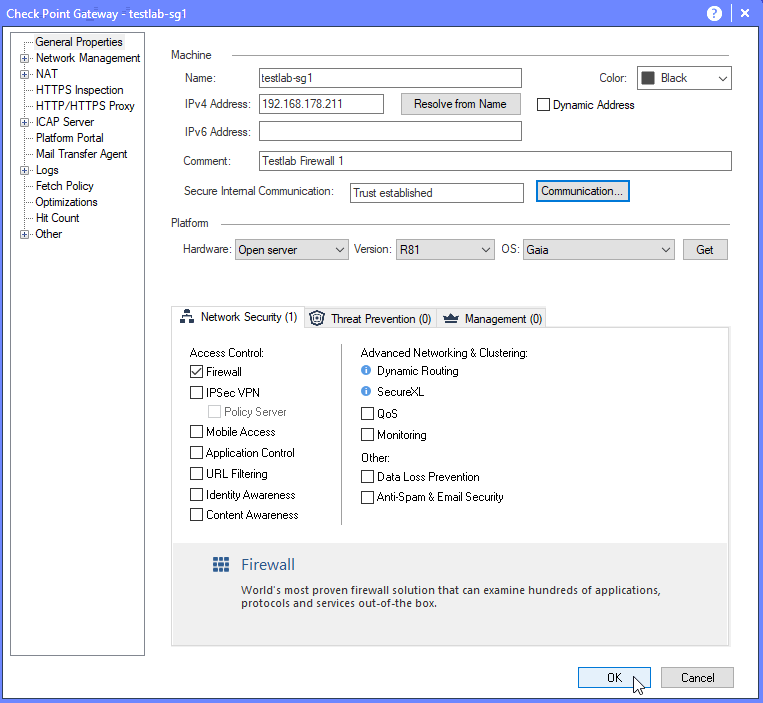Select Mail Transfer Agent in the tree
763x703 pixels.
pos(81,154)
